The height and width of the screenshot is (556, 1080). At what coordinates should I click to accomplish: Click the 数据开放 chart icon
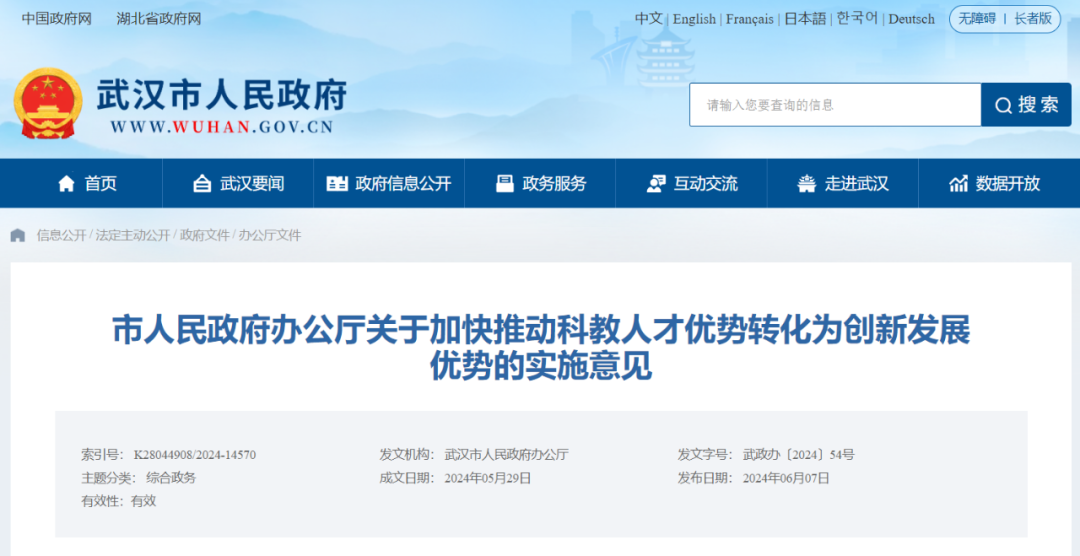point(958,184)
